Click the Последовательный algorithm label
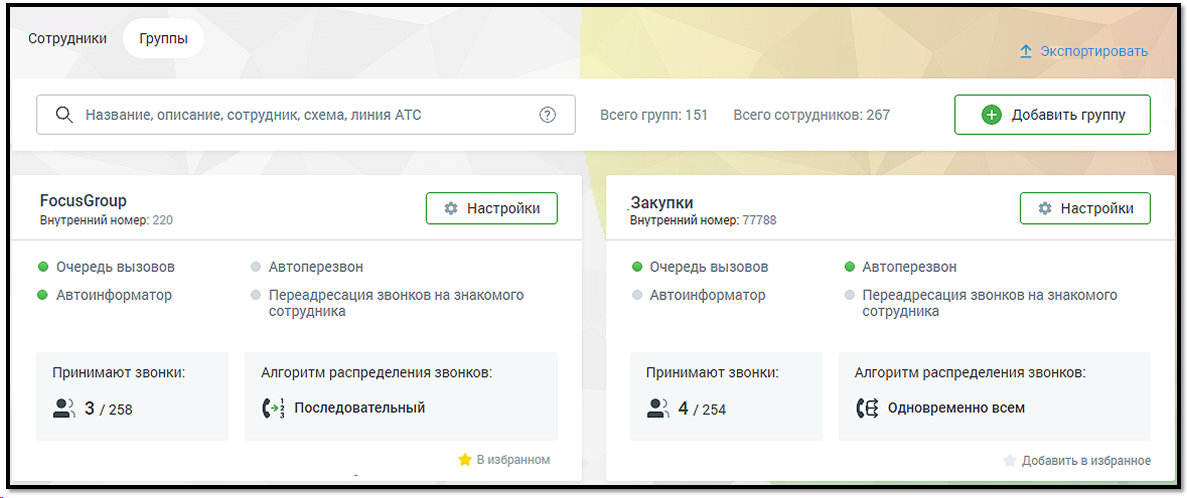This screenshot has width=1187, height=498. point(360,408)
